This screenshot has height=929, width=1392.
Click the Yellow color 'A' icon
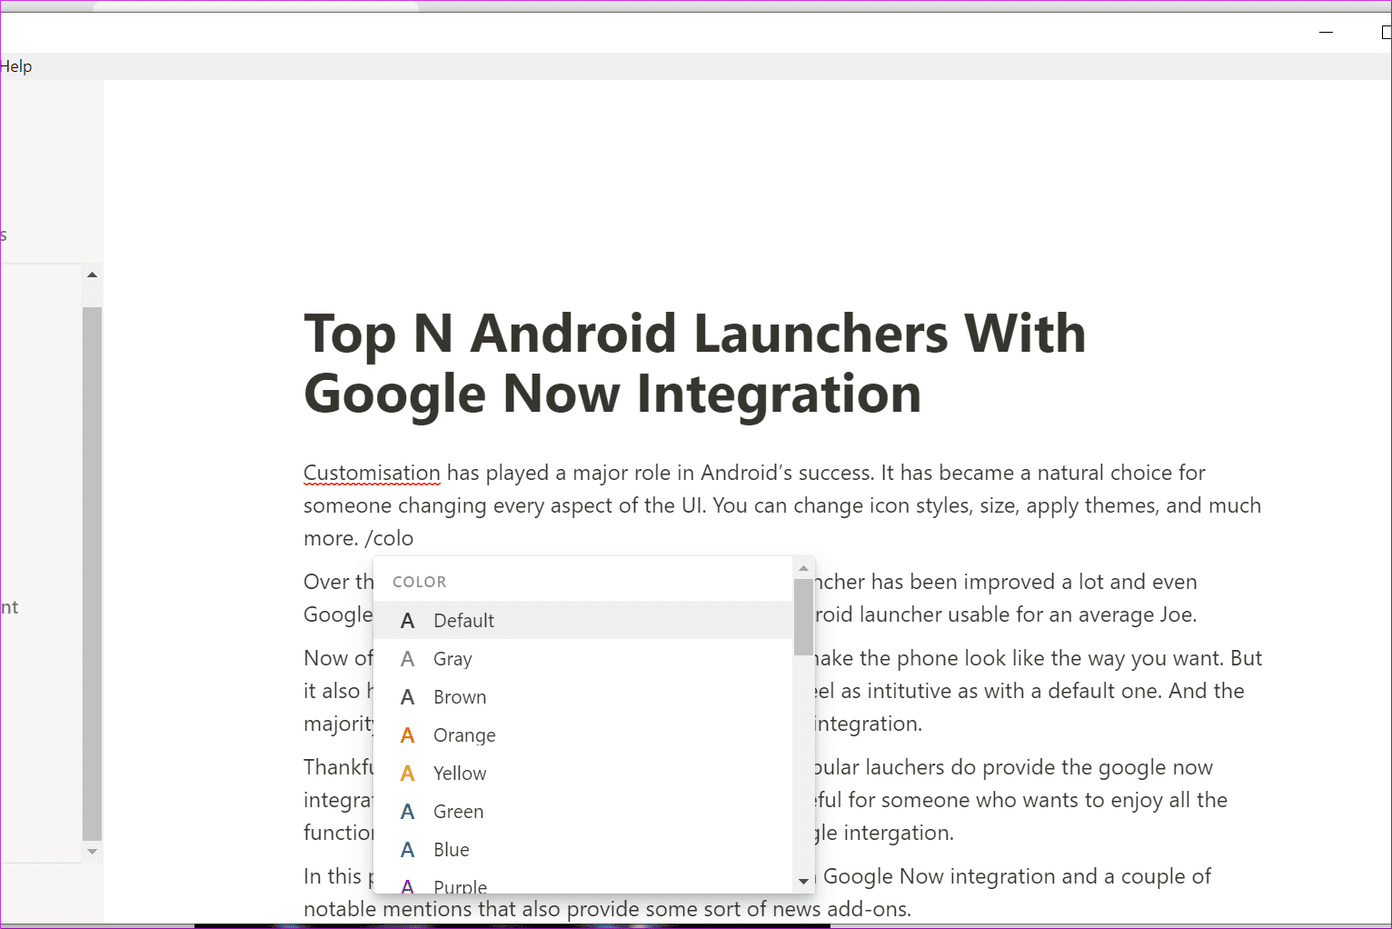click(x=407, y=773)
